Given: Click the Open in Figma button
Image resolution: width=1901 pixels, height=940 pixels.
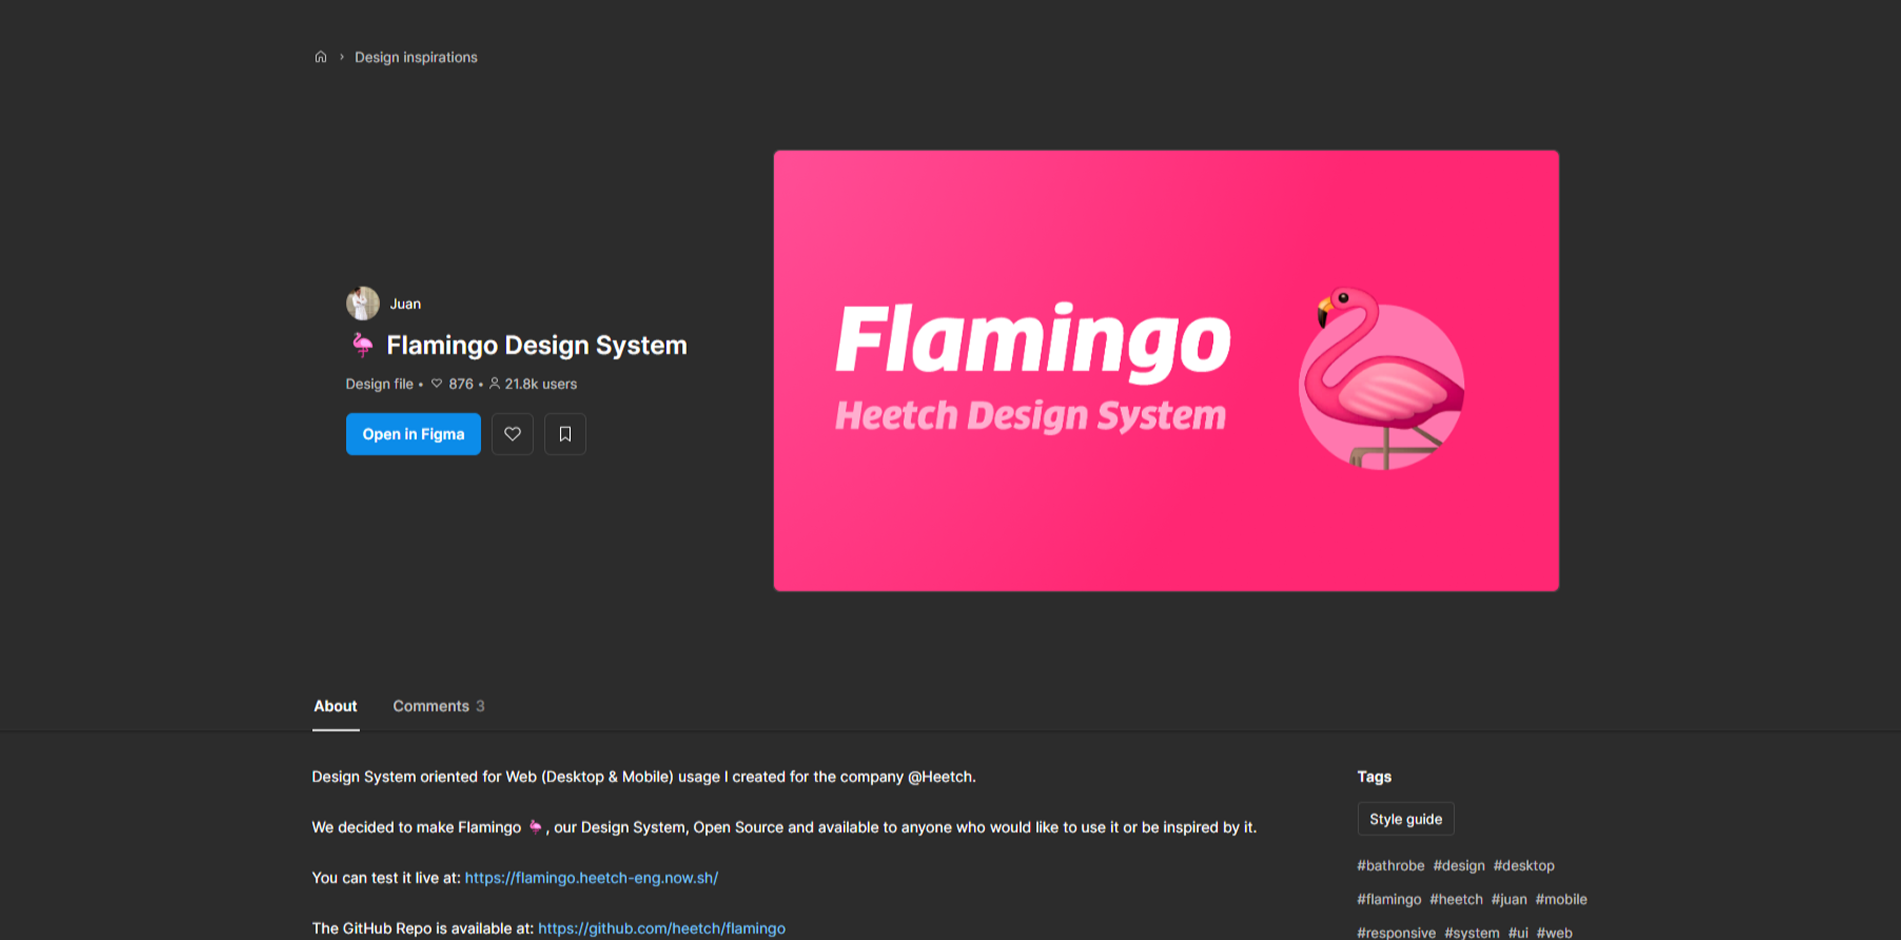Looking at the screenshot, I should click(413, 434).
